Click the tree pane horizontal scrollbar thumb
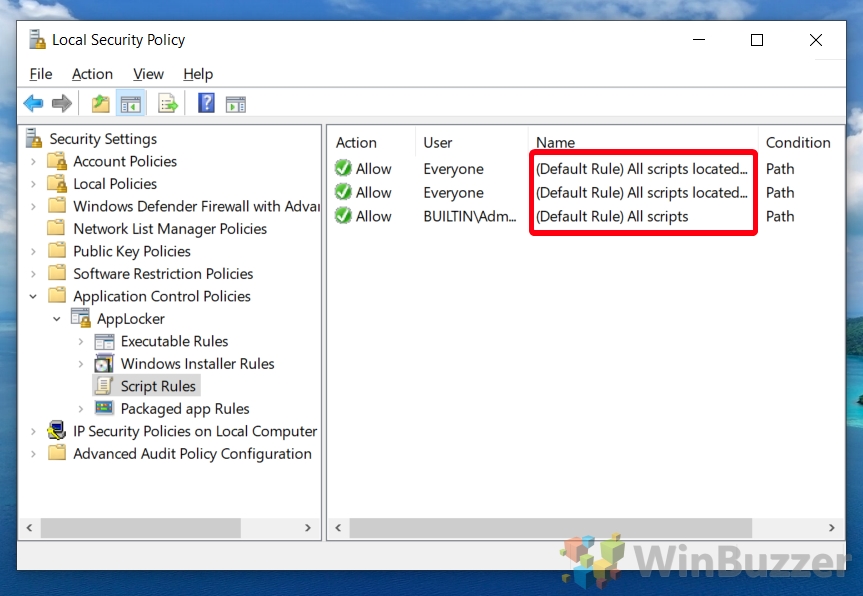This screenshot has height=596, width=863. (x=140, y=528)
